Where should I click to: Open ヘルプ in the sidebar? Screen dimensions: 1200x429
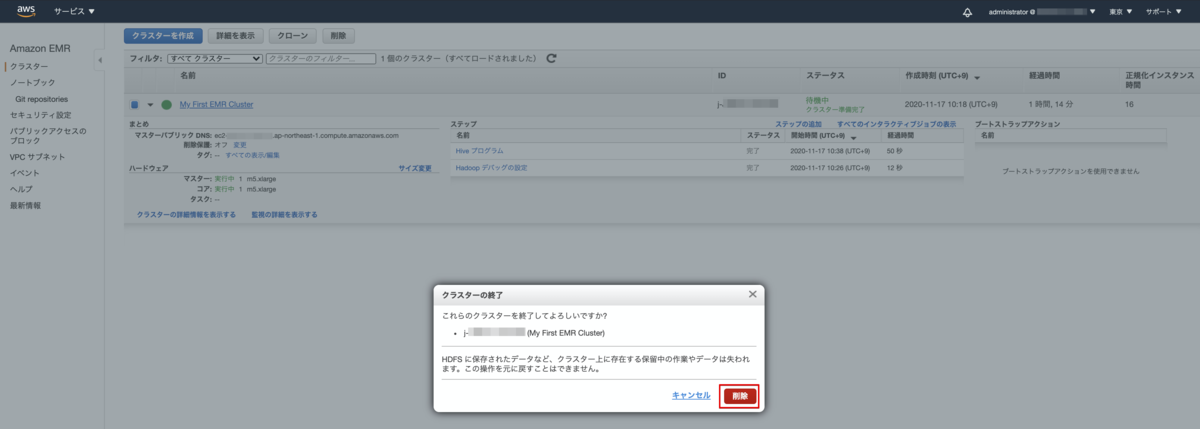(21, 189)
